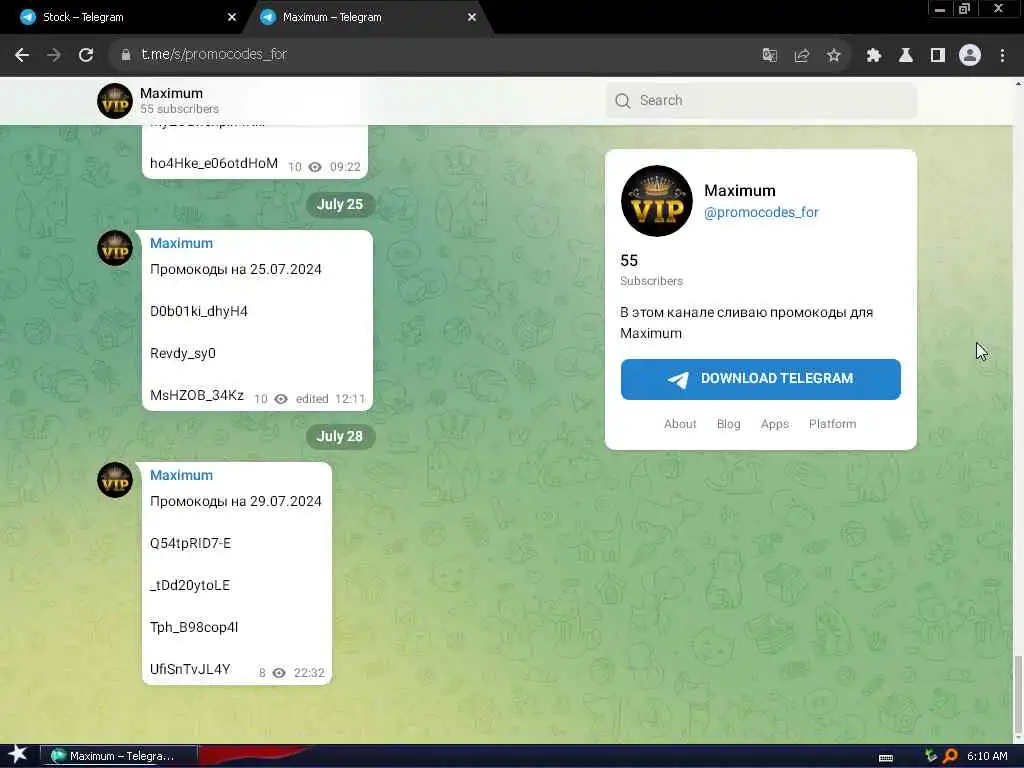Open the About link
Screen dimensions: 1024x768
coord(680,424)
